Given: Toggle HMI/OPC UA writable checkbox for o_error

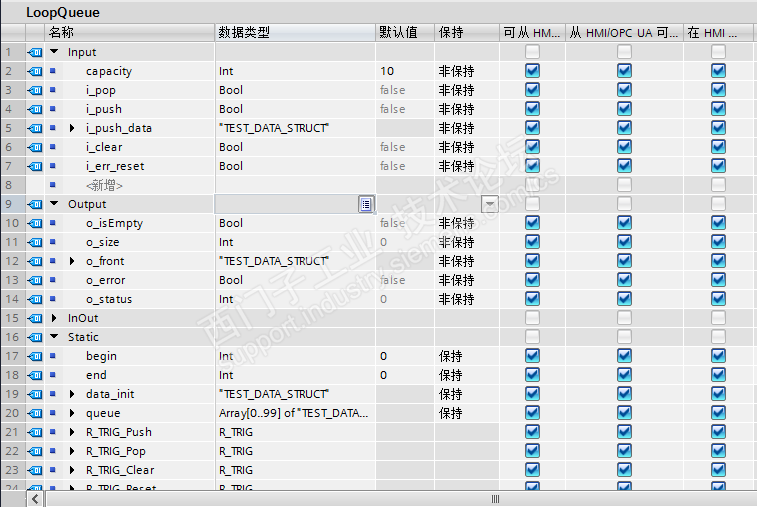Looking at the screenshot, I should (x=624, y=280).
